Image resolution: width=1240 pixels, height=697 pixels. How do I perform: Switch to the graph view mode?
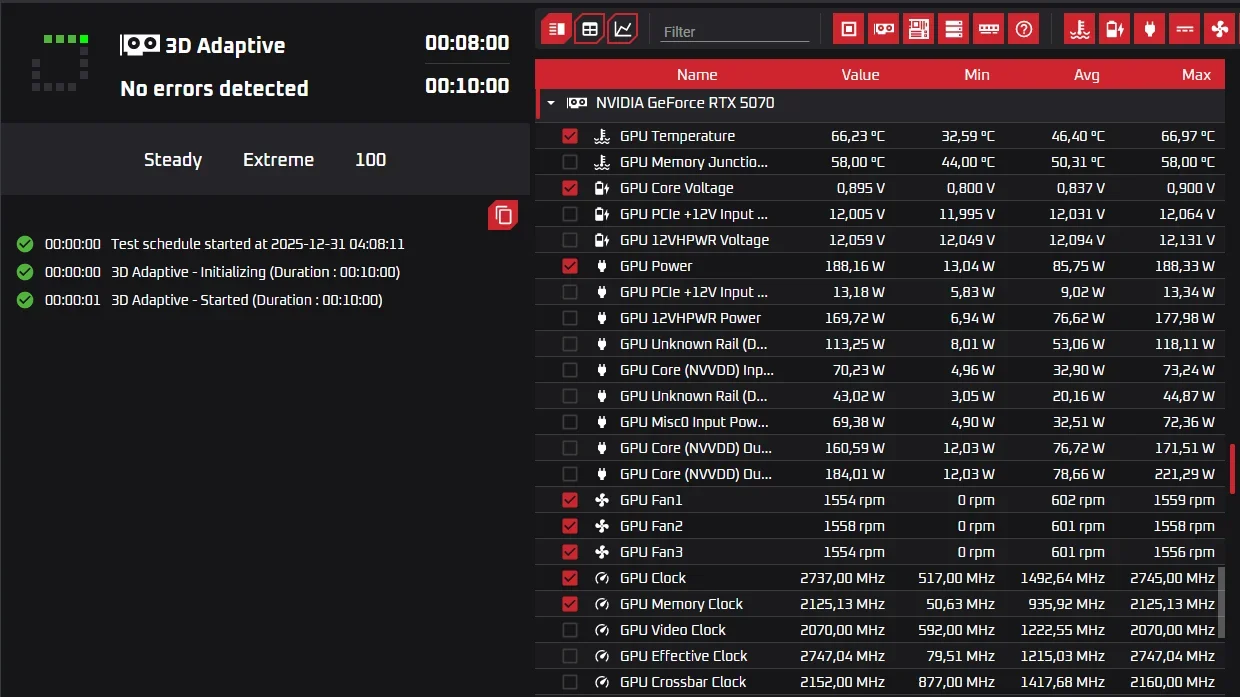pos(623,29)
